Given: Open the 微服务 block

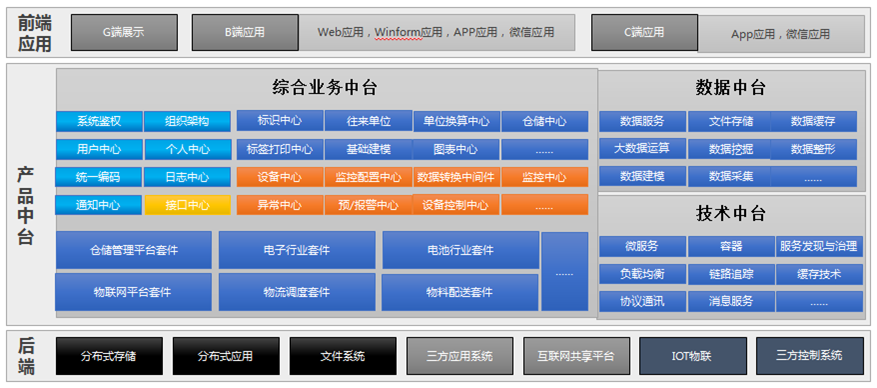Looking at the screenshot, I should click(643, 246).
